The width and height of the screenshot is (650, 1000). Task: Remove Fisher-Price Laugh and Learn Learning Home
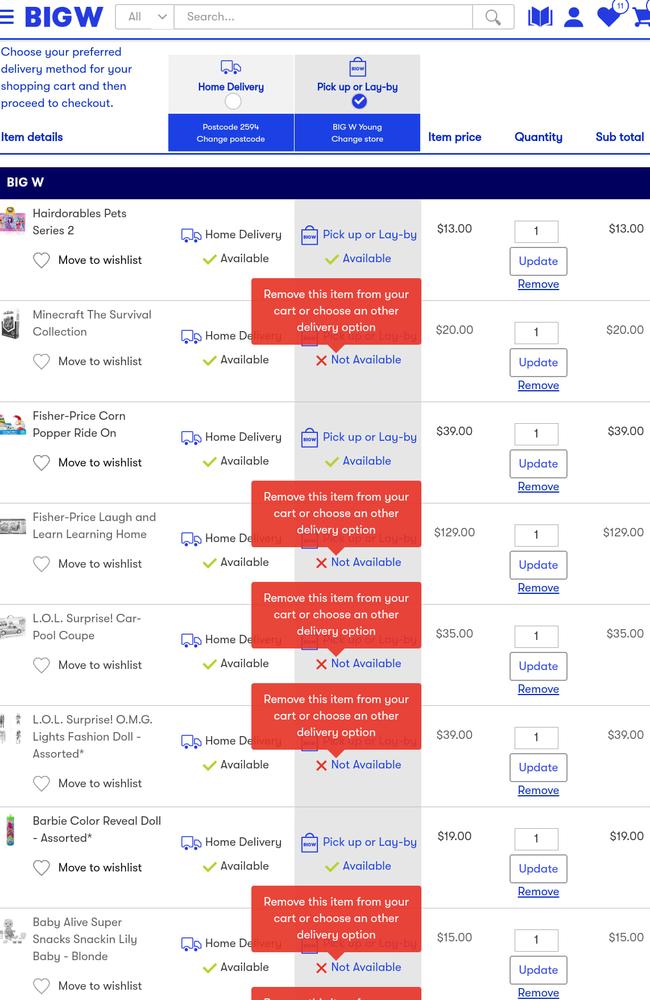538,589
